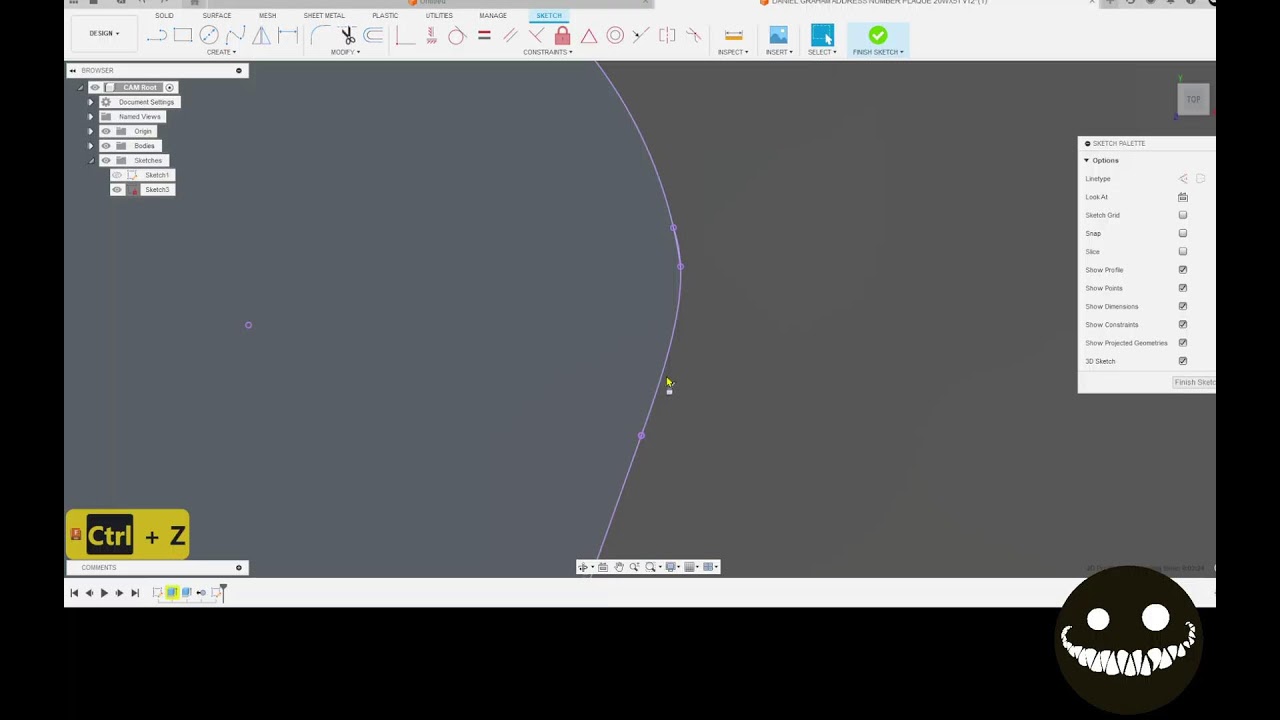Toggle Slice checkbox
Screen dimensions: 1280x720
[1183, 251]
